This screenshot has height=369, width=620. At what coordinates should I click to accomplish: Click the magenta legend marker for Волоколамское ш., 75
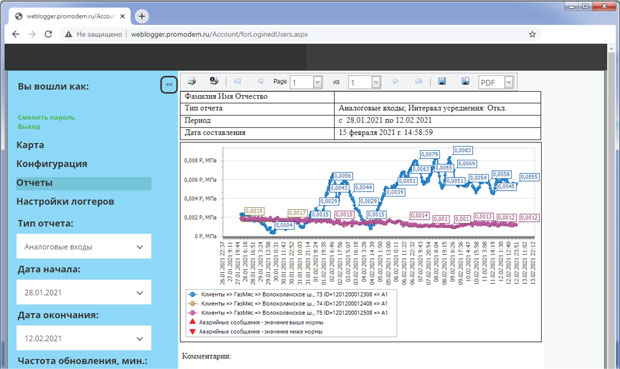pyautogui.click(x=193, y=312)
